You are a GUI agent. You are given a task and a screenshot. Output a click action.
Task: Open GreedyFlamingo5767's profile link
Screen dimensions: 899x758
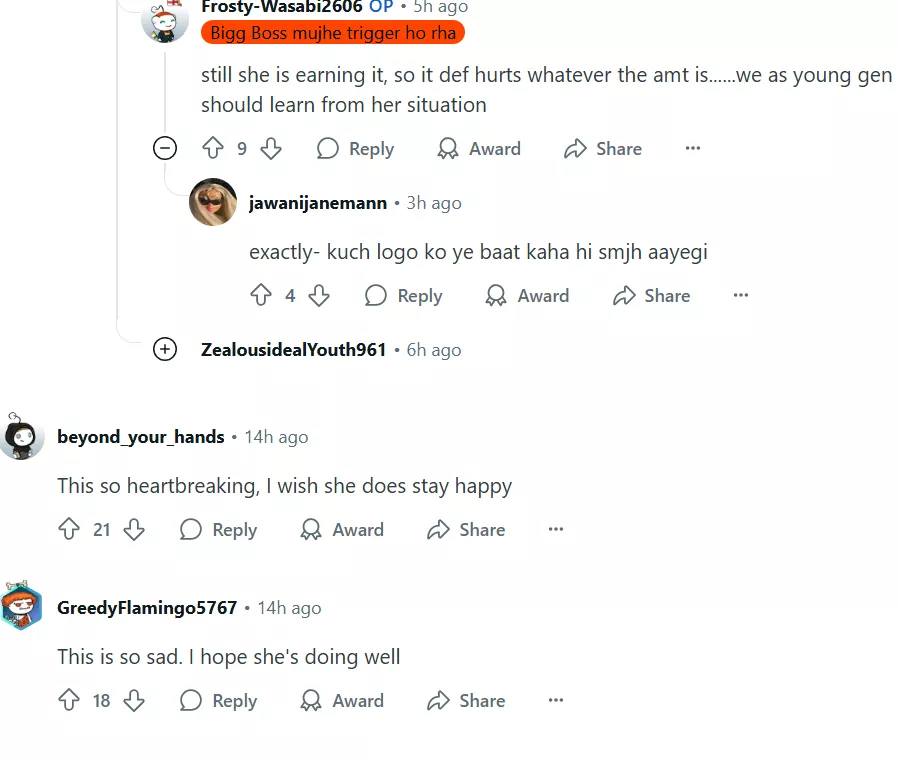[x=147, y=608]
